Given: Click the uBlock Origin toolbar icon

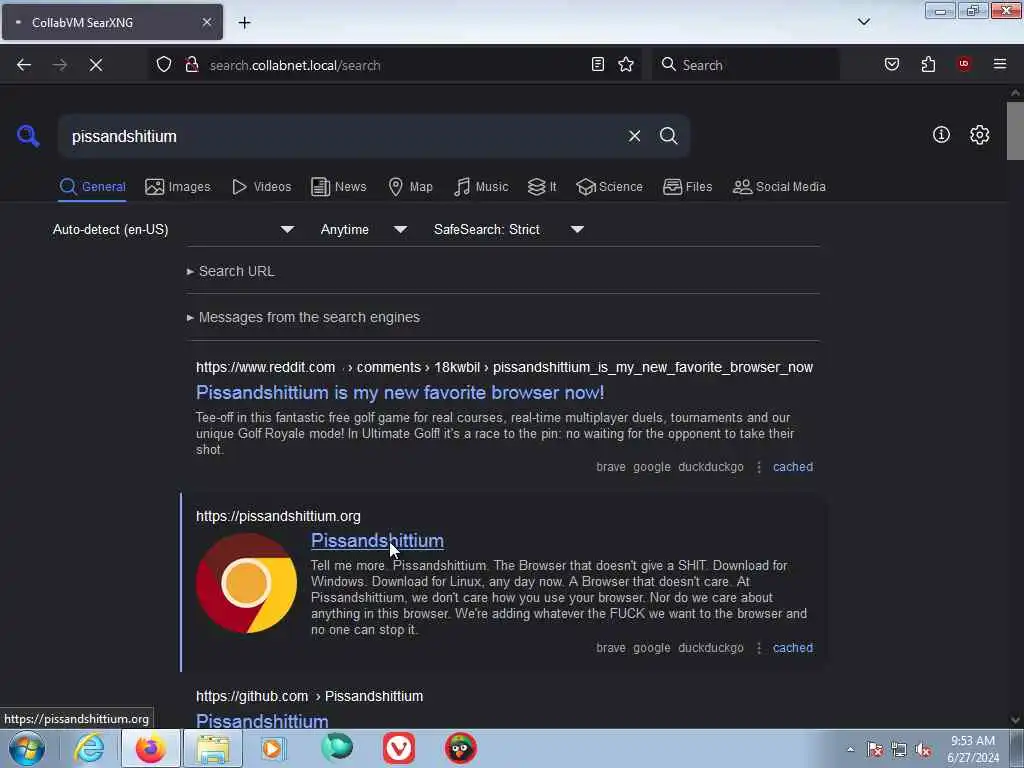Looking at the screenshot, I should click(964, 64).
